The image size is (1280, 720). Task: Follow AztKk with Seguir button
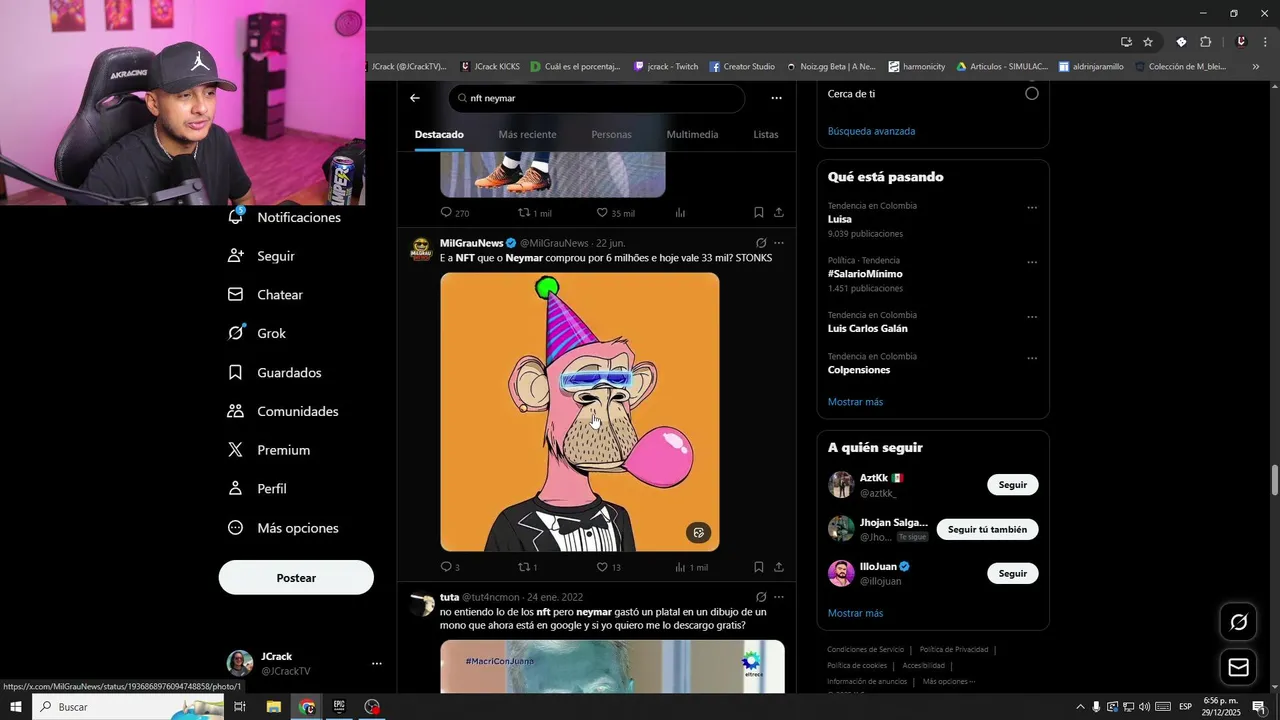pos(1012,485)
